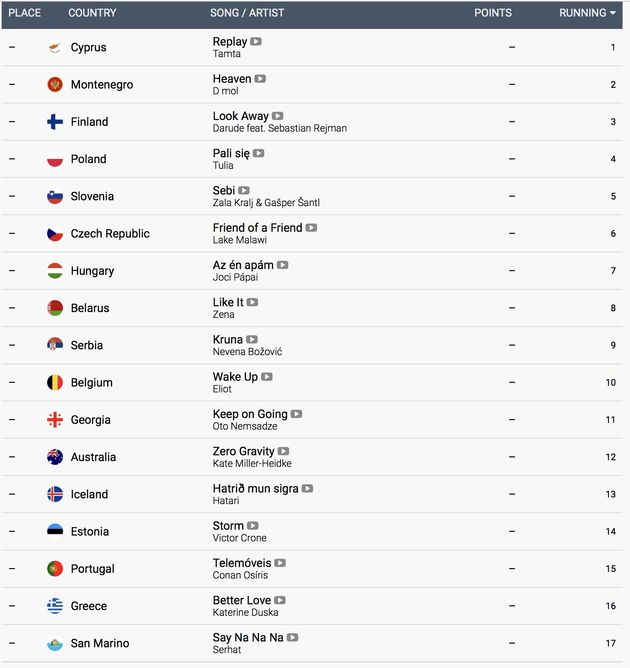
Task: Play the video for Replay by Tamta
Action: (x=256, y=42)
